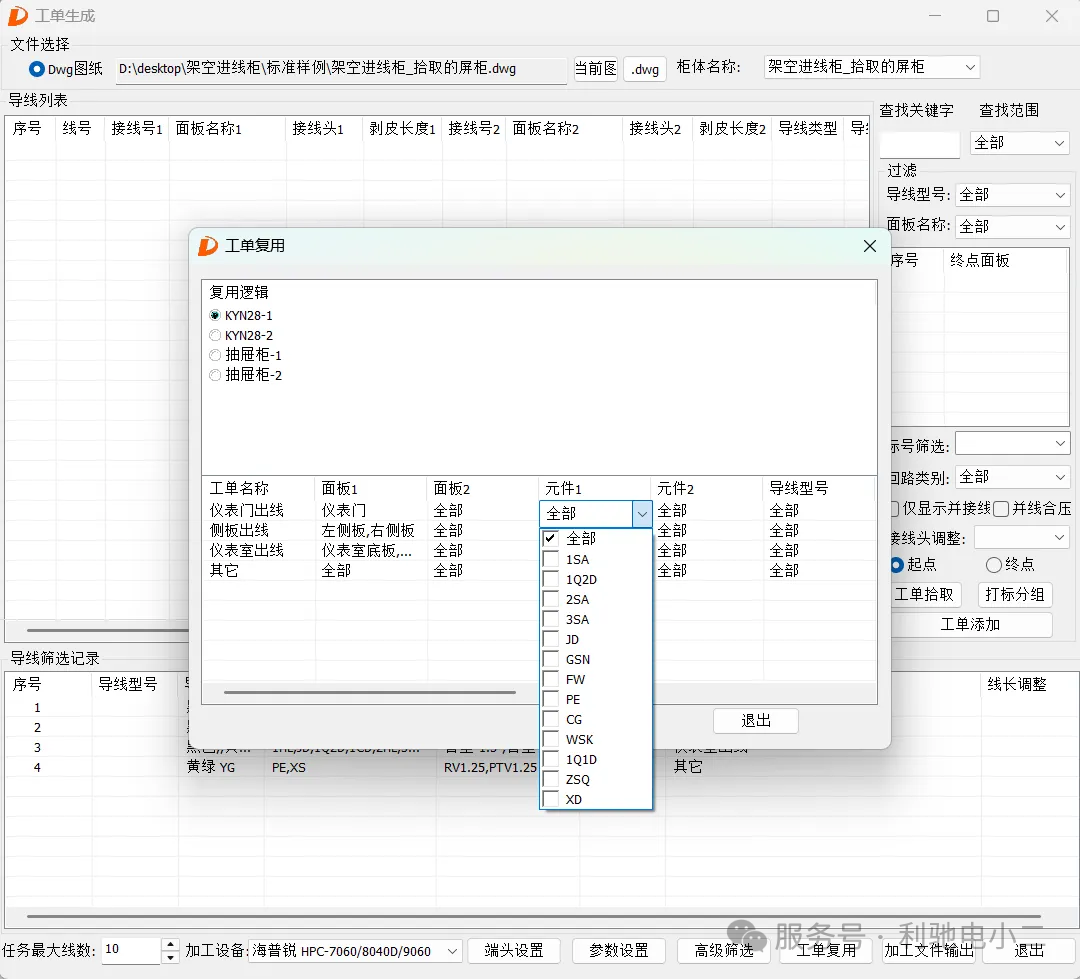
Task: Choose 抽屉柜-1 reuse logic option
Action: [215, 355]
